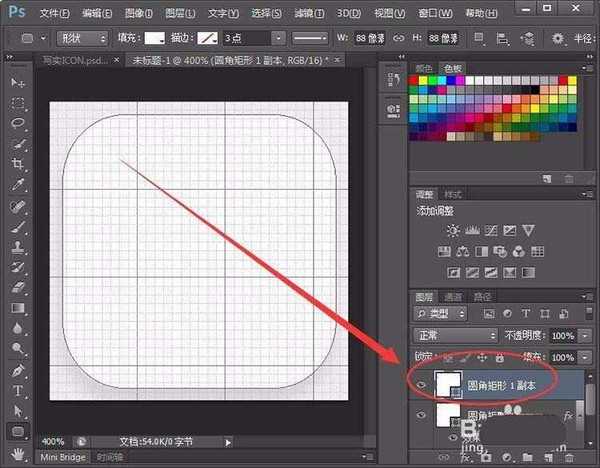Select the Horizontal Type tool
The height and width of the screenshot is (468, 600).
click(x=17, y=390)
